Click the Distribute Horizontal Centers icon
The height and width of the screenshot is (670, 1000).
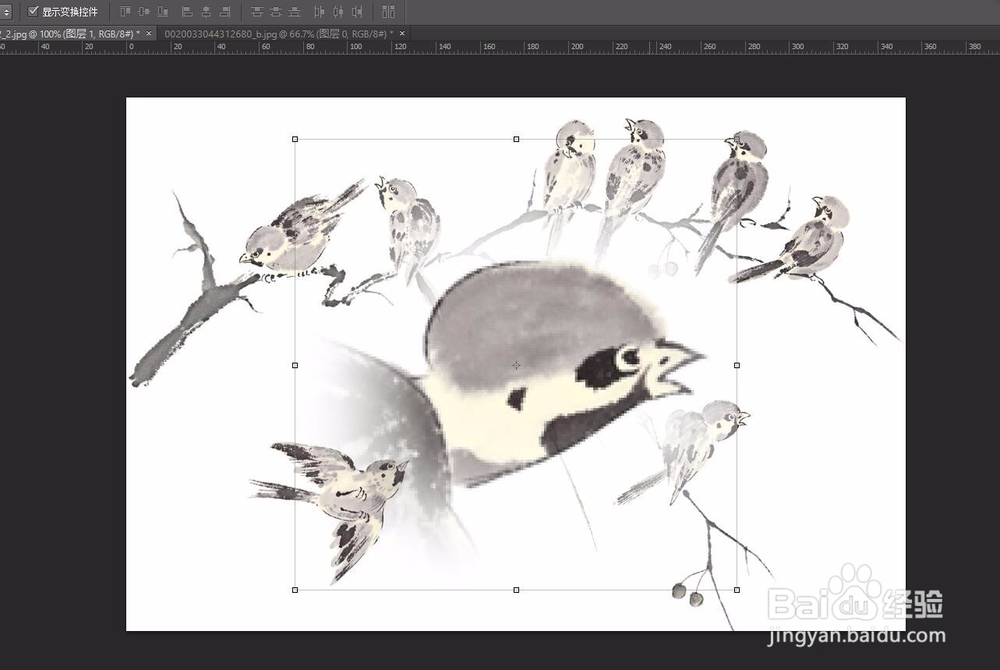[x=338, y=11]
